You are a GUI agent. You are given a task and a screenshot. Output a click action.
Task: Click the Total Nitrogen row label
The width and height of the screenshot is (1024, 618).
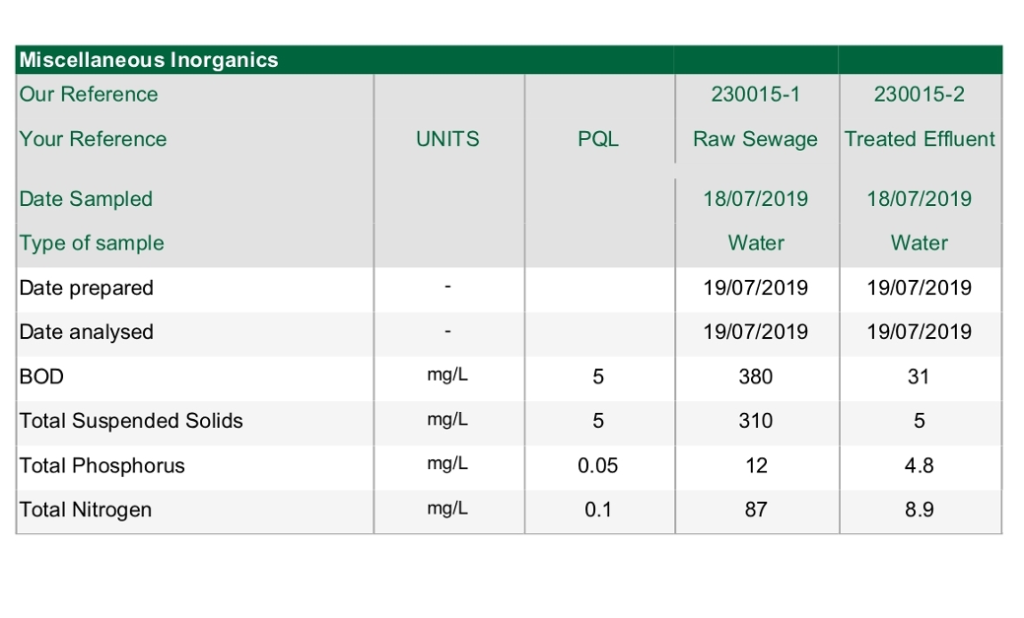(x=86, y=510)
